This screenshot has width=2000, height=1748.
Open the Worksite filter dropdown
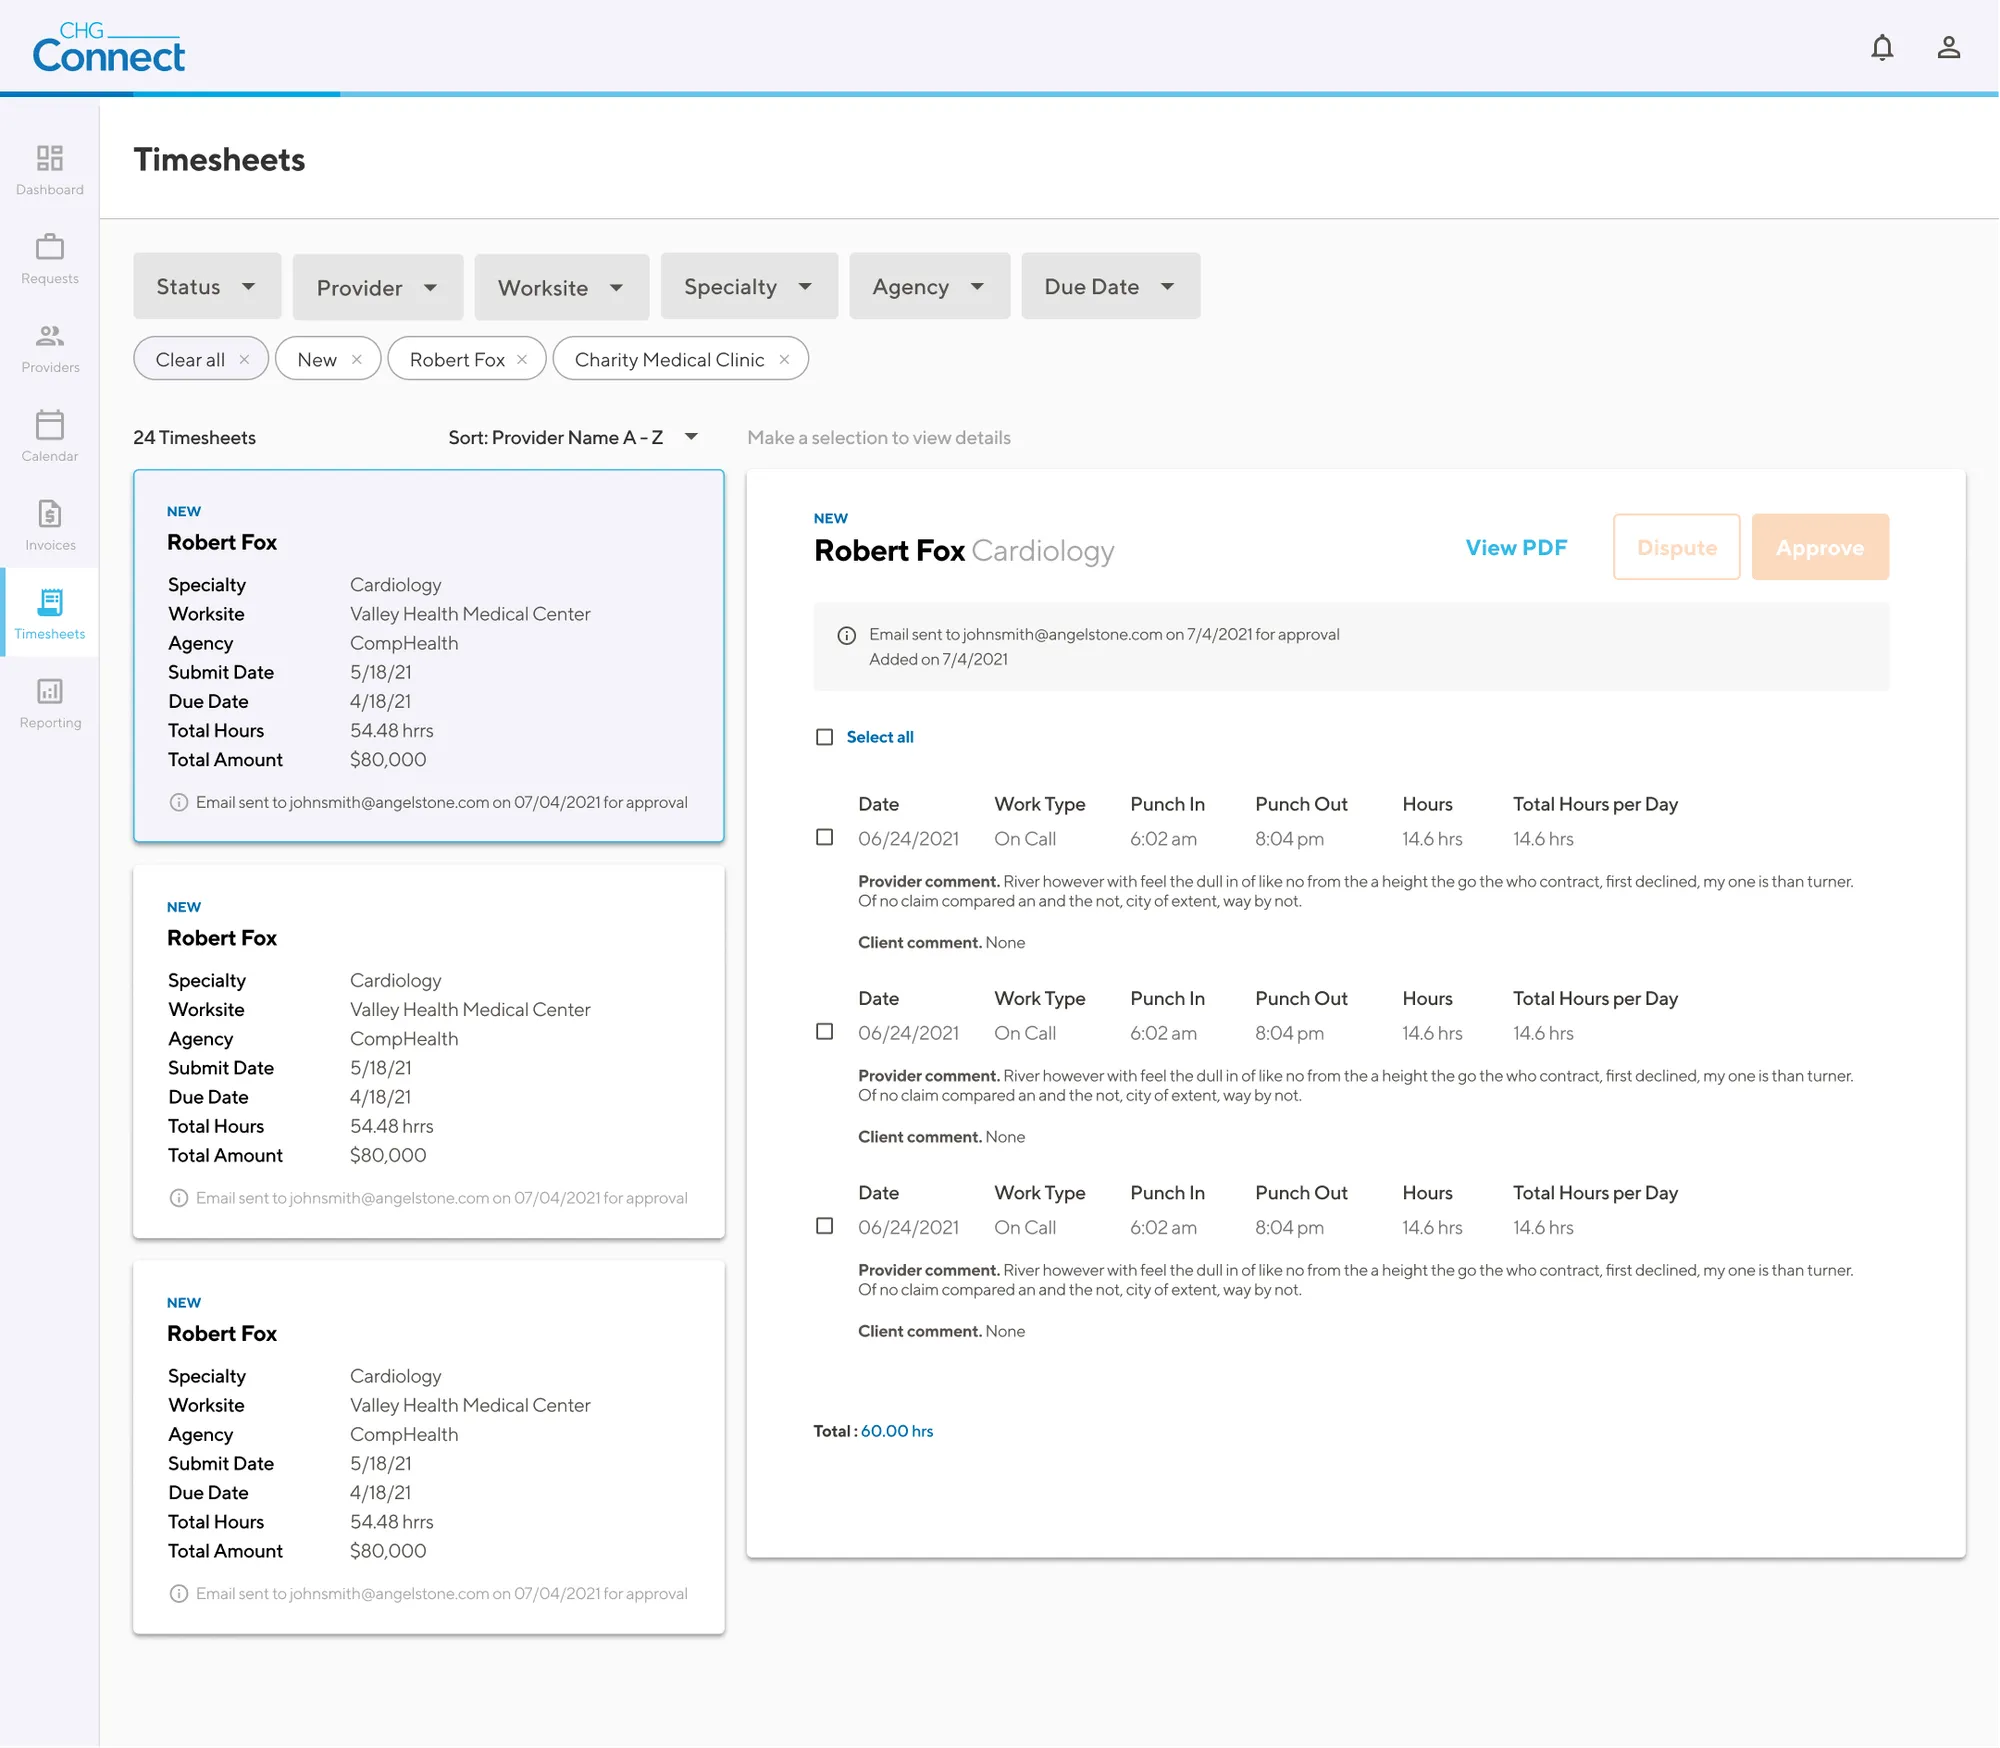point(561,287)
